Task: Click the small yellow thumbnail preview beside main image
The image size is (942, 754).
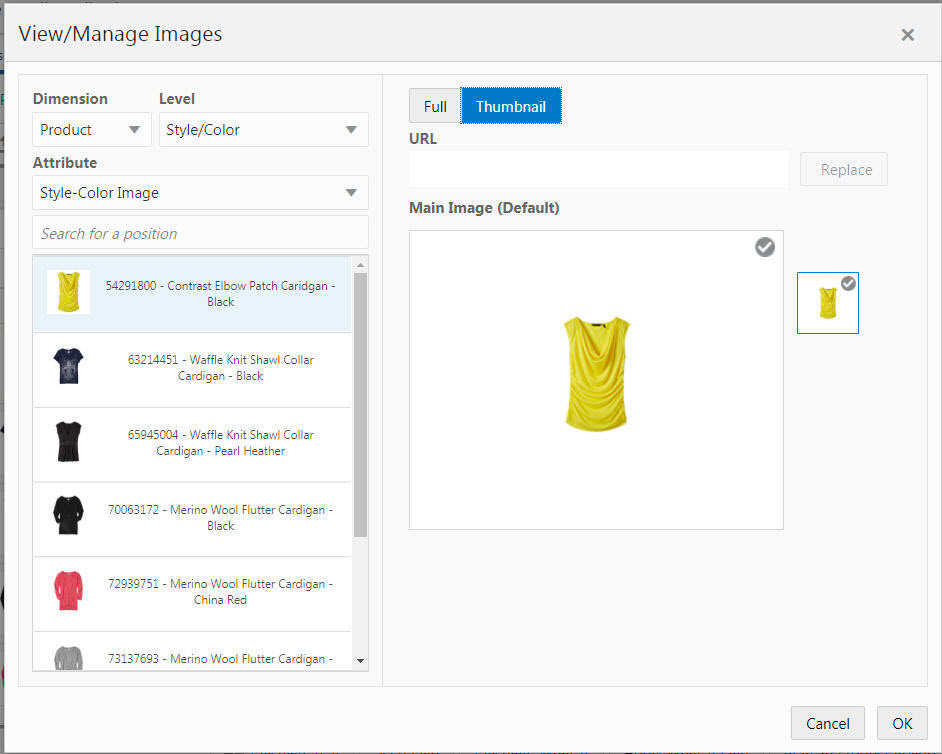Action: point(827,303)
